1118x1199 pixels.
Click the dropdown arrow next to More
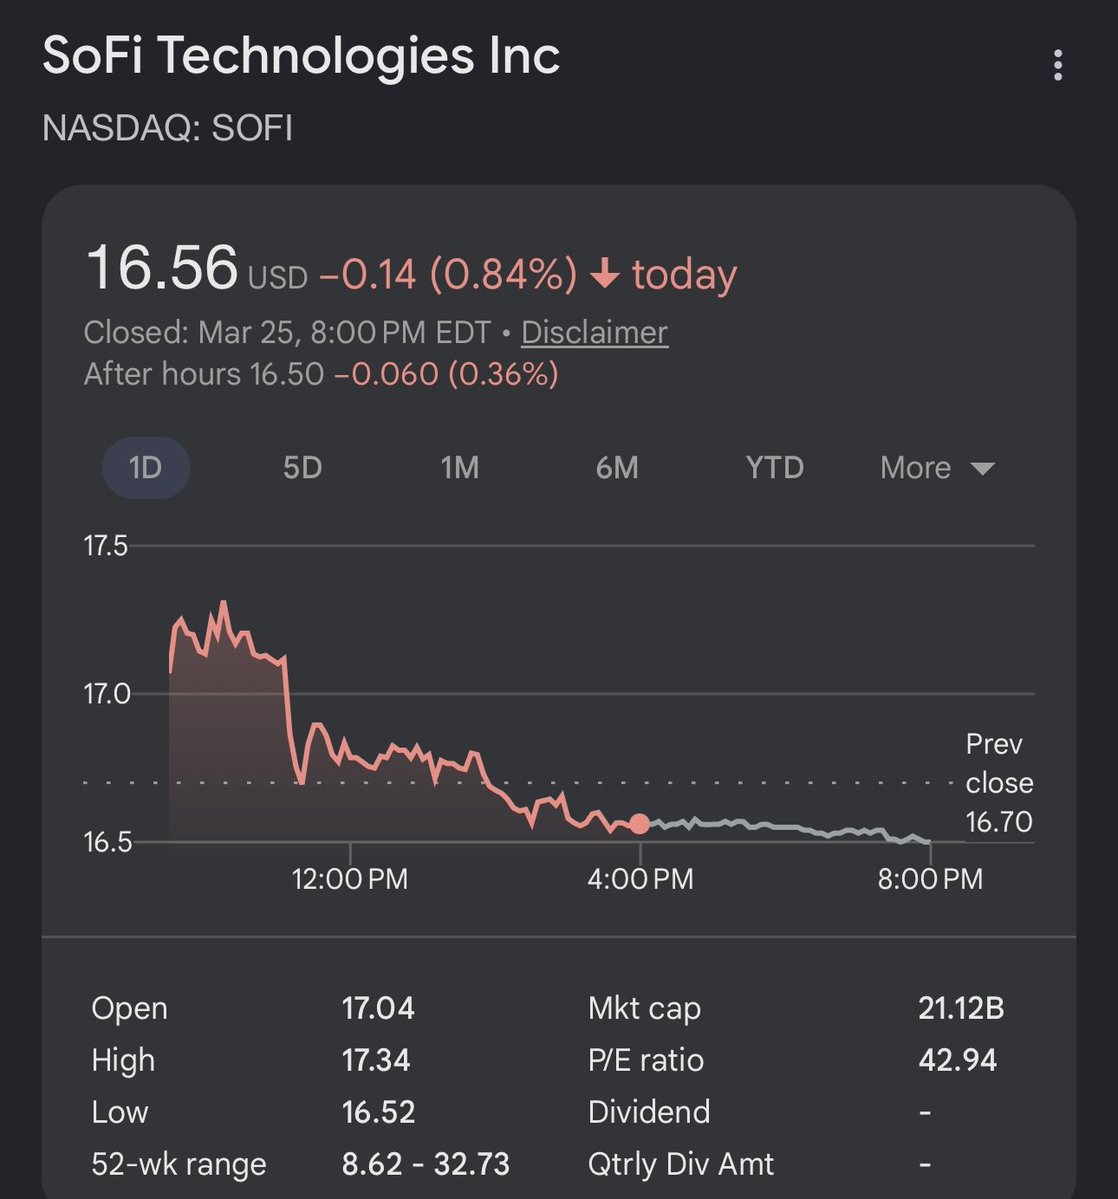coord(982,468)
